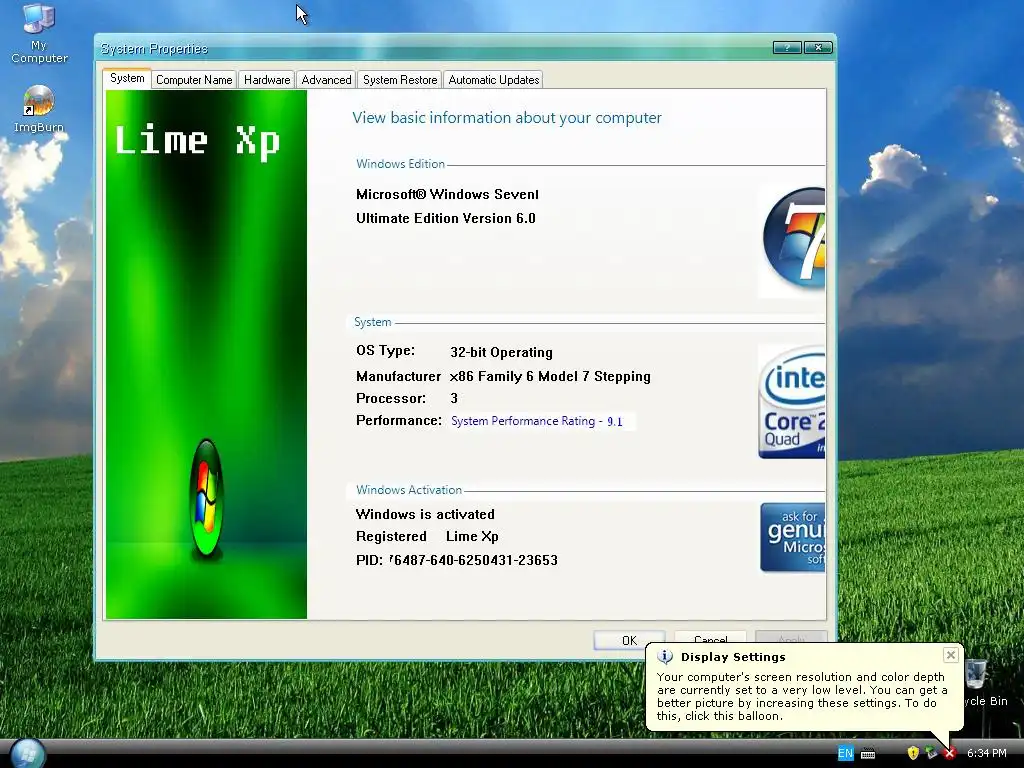Click the 'View basic information about your computer' heading
Viewport: 1024px width, 768px height.
pos(507,118)
